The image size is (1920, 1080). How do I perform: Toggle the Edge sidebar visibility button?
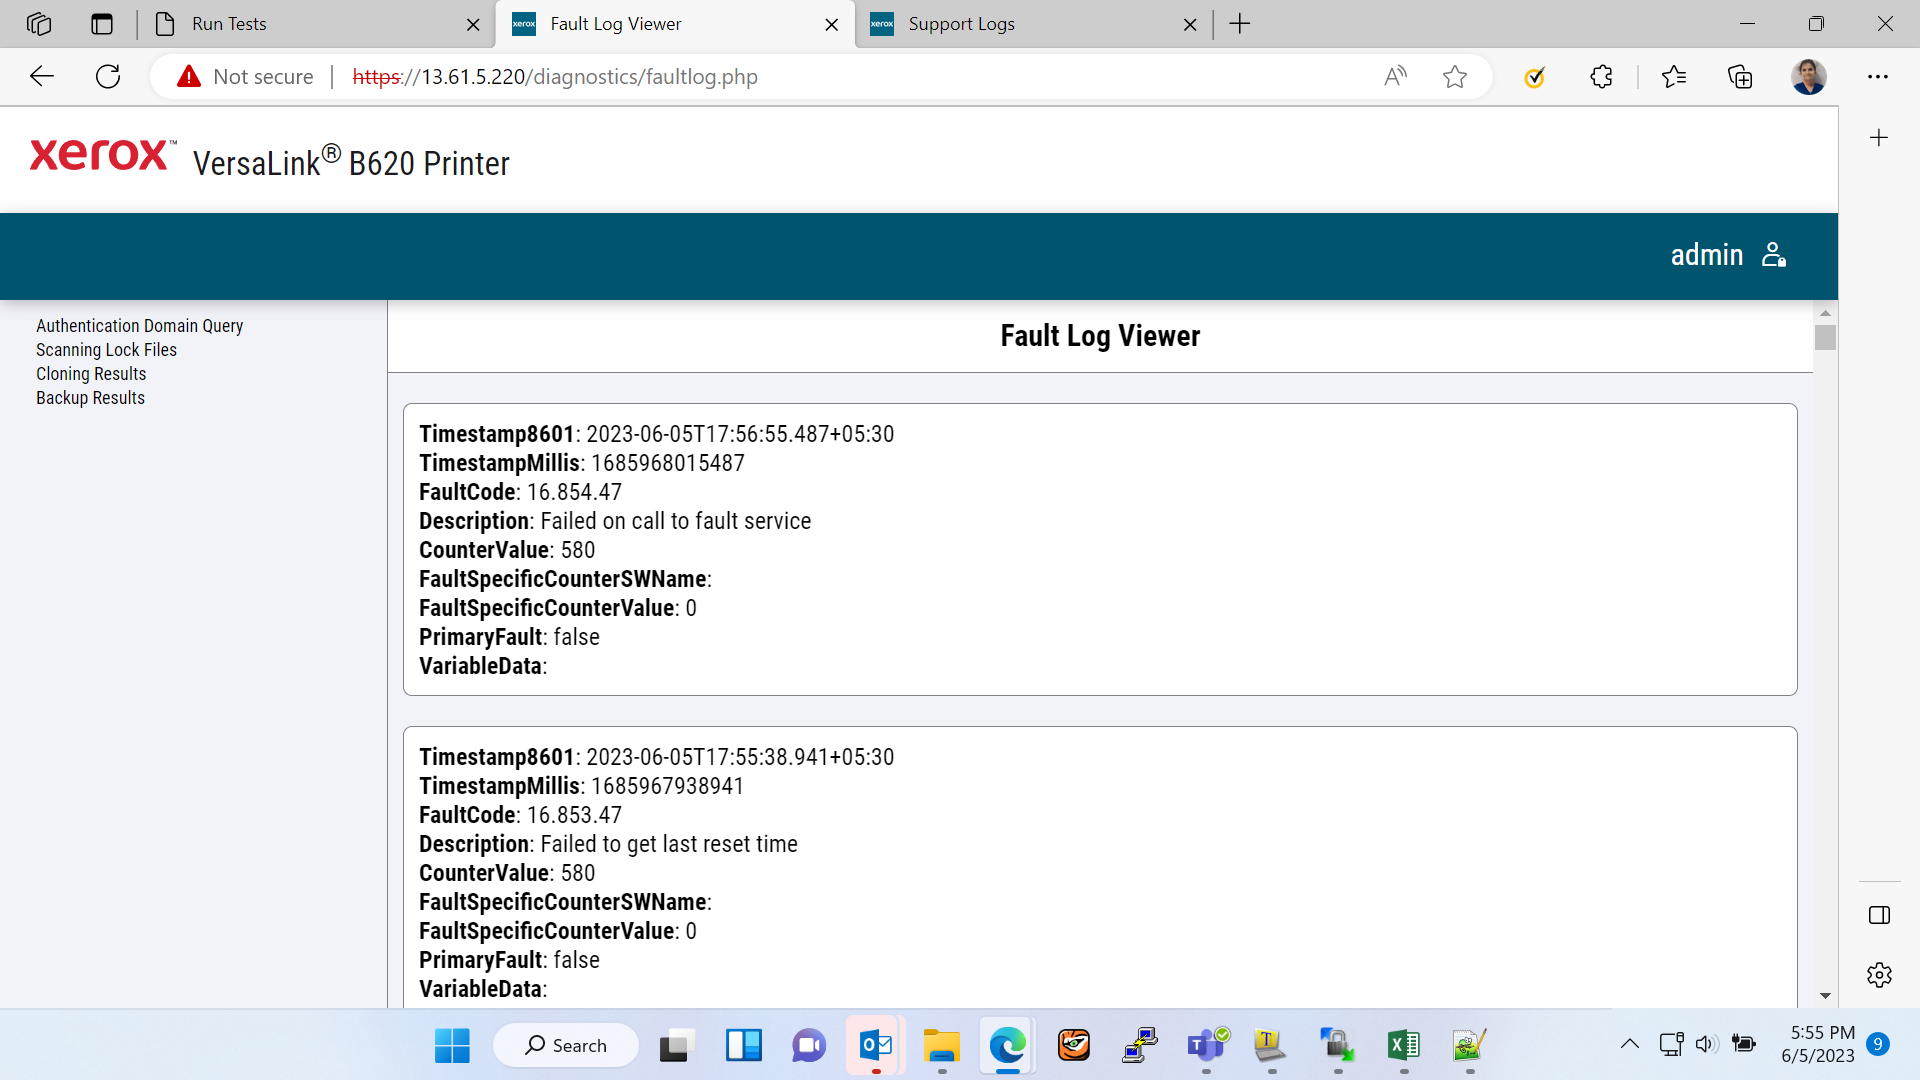coord(1879,915)
